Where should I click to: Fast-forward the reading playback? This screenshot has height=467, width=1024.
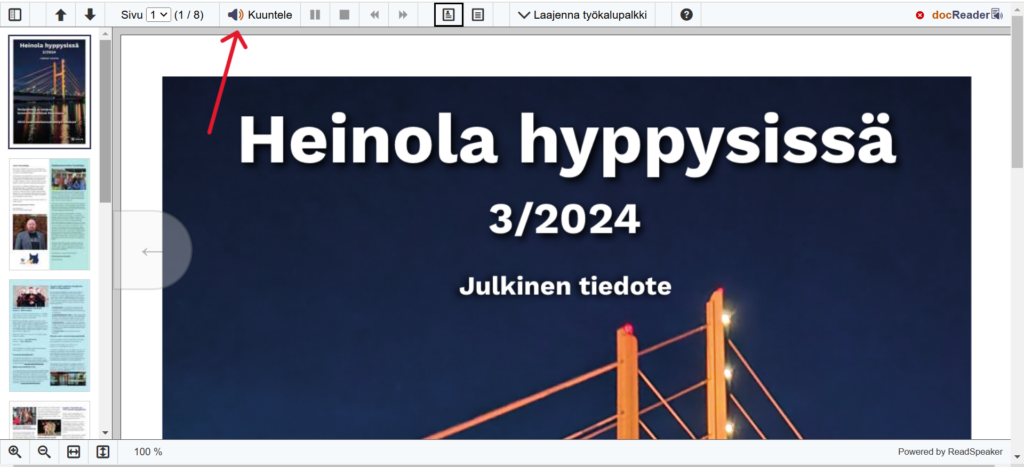403,14
